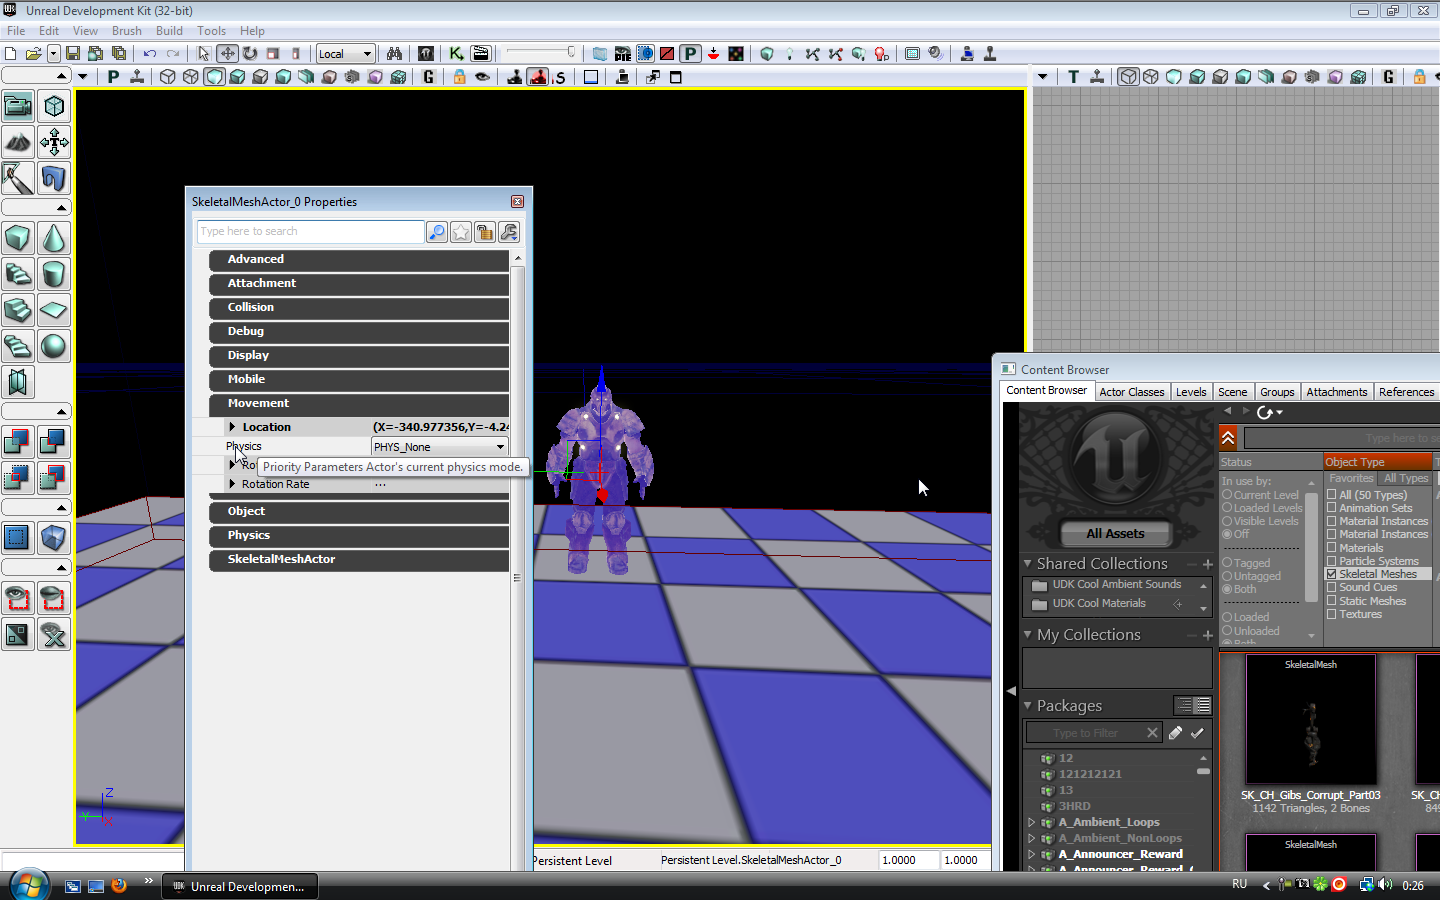Click the binoculars search icon
This screenshot has height=900, width=1440.
pos(394,54)
